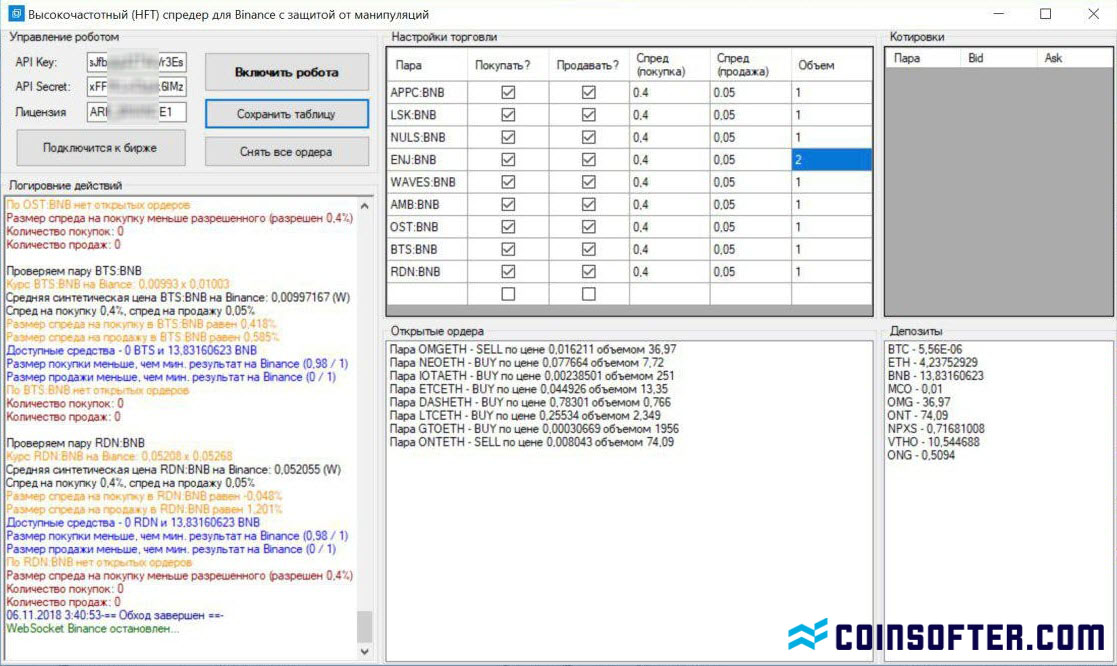Select the WAVES:BNB pair cell
The width and height of the screenshot is (1117, 666).
coord(427,182)
